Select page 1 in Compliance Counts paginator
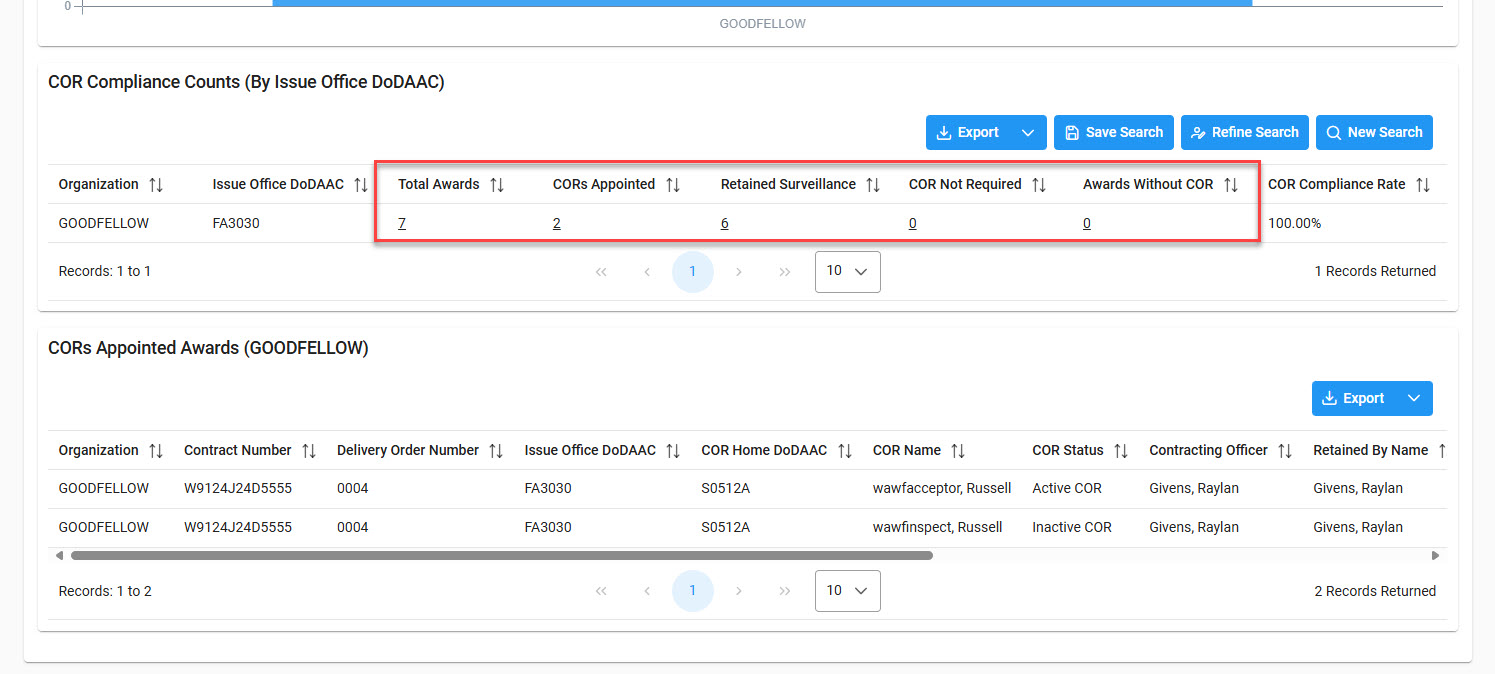The width and height of the screenshot is (1495, 674). [x=692, y=272]
